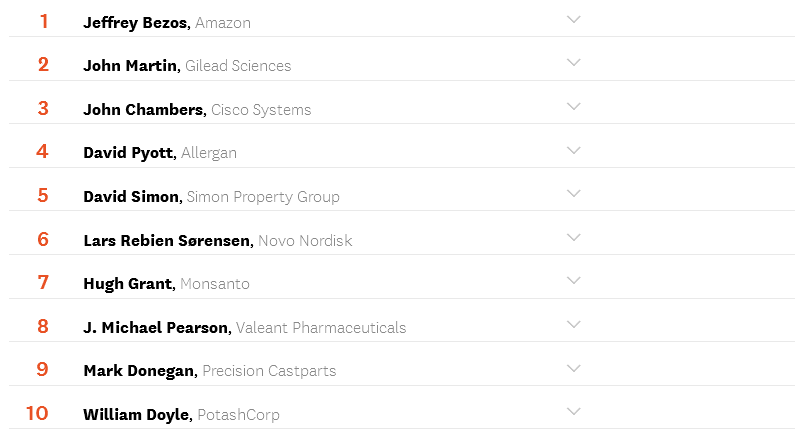The height and width of the screenshot is (446, 795).
Task: Click the name J. Michael Pearson
Action: [x=157, y=328]
